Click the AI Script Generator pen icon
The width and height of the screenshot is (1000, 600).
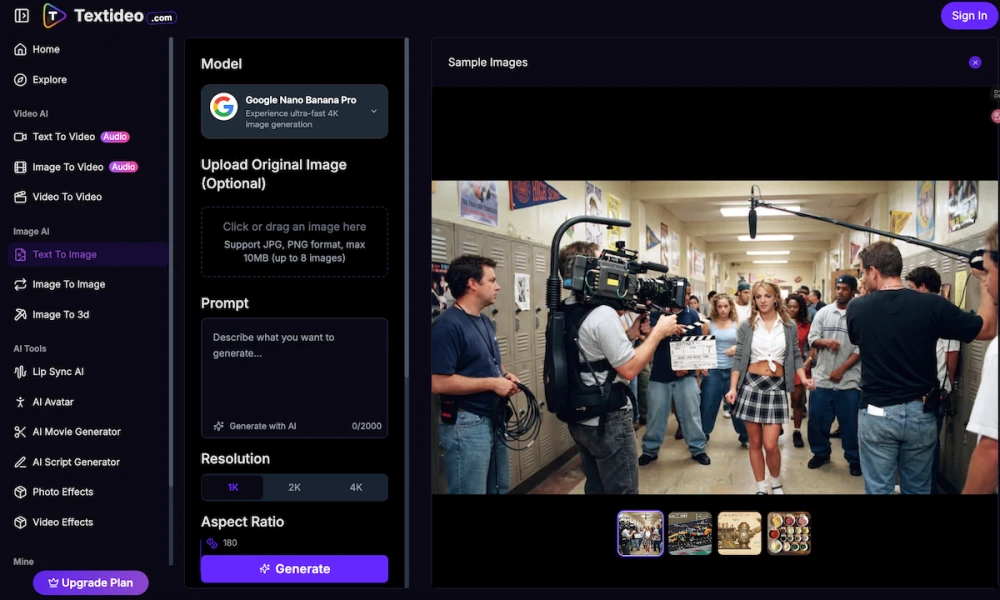(20, 462)
